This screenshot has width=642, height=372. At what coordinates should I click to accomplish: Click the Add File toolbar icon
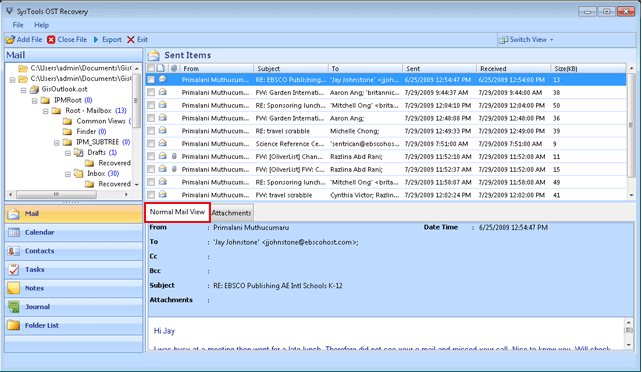11,40
